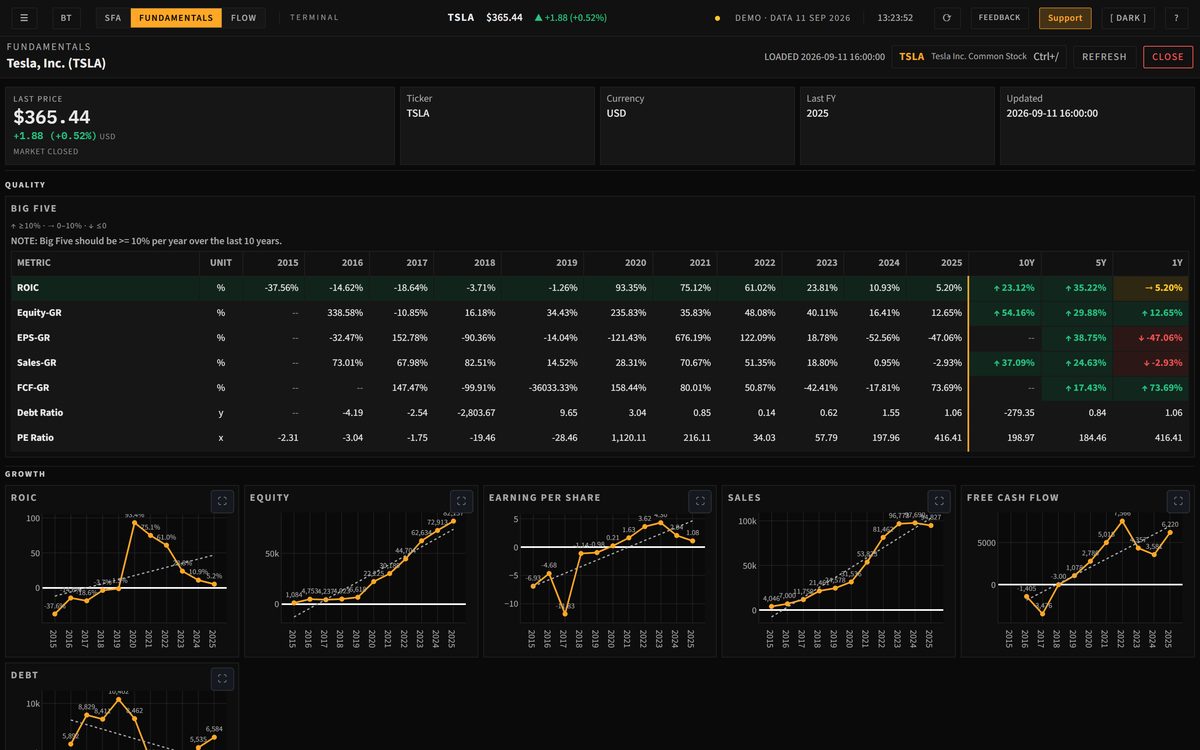
Task: Expand the Sales chart fullscreen
Action: tap(939, 501)
